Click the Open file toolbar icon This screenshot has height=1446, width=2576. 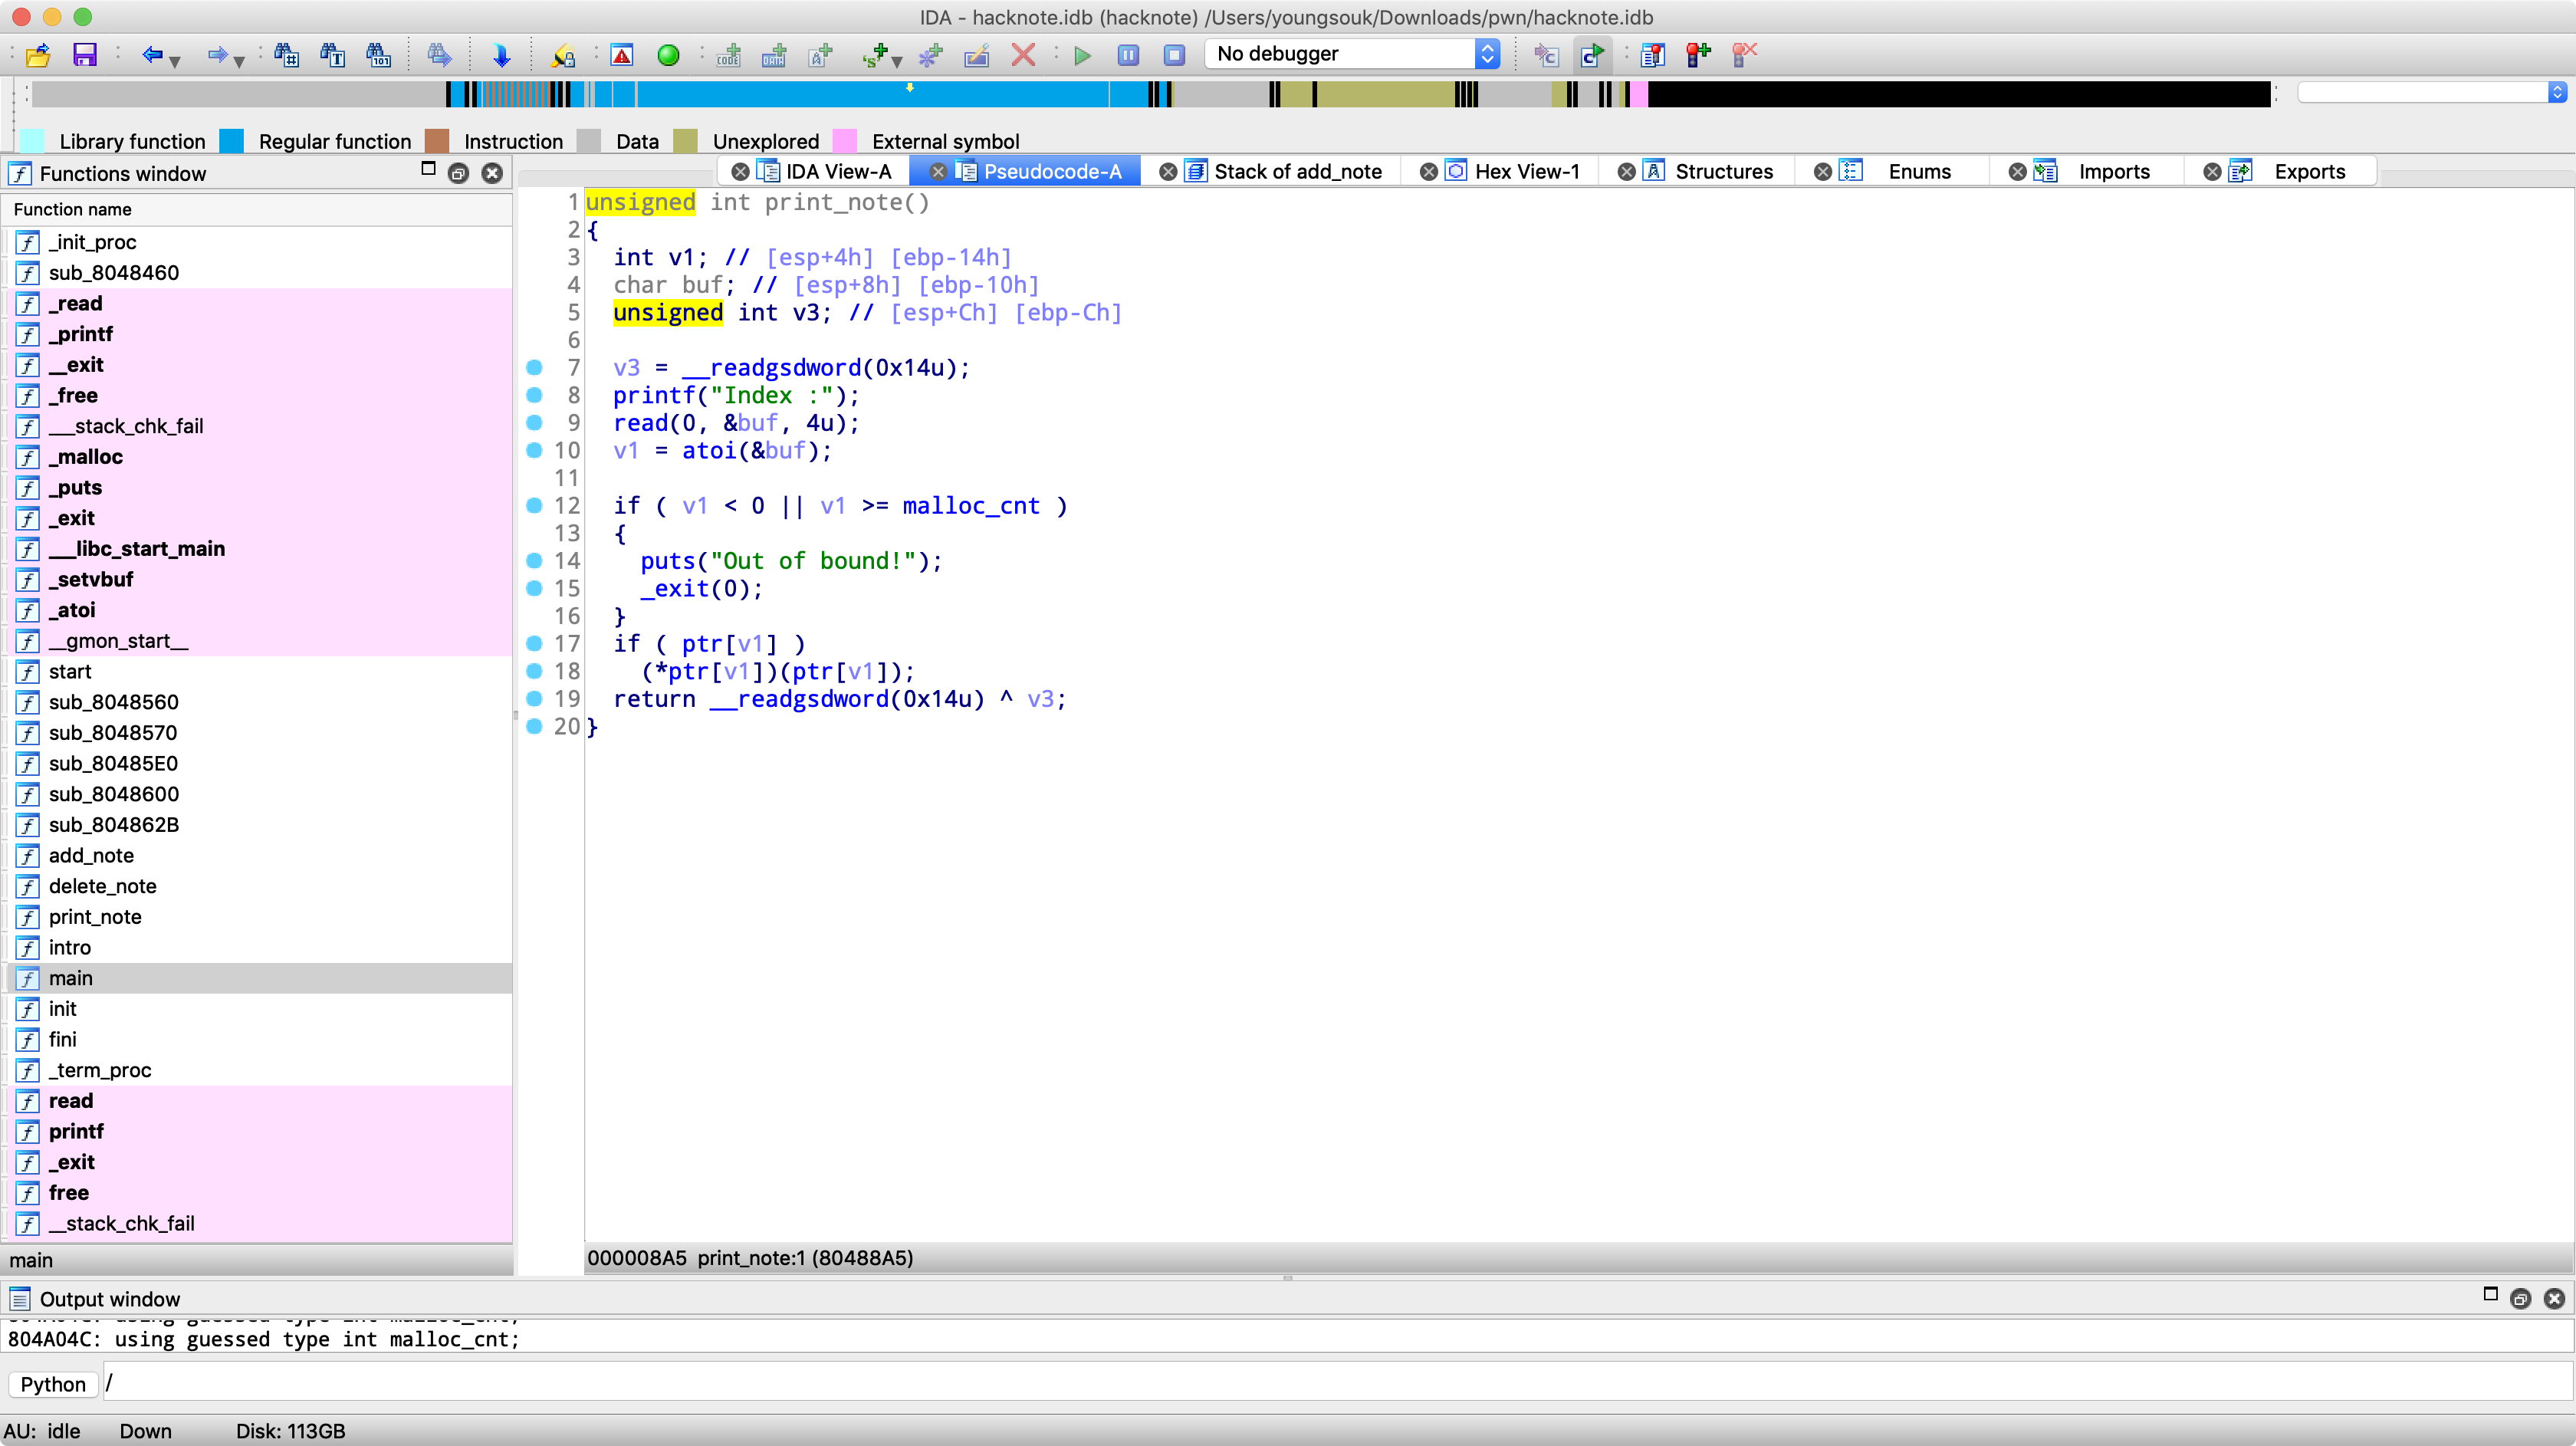point(38,55)
